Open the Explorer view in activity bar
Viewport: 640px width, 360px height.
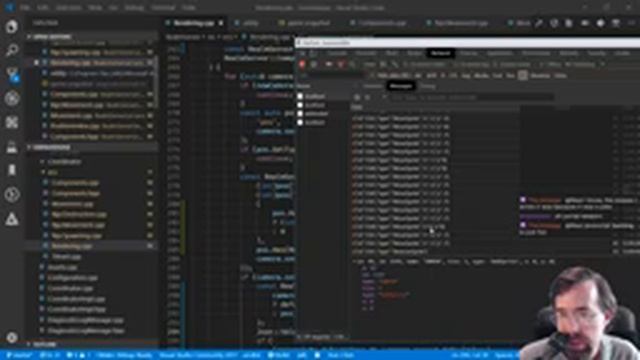(x=12, y=27)
